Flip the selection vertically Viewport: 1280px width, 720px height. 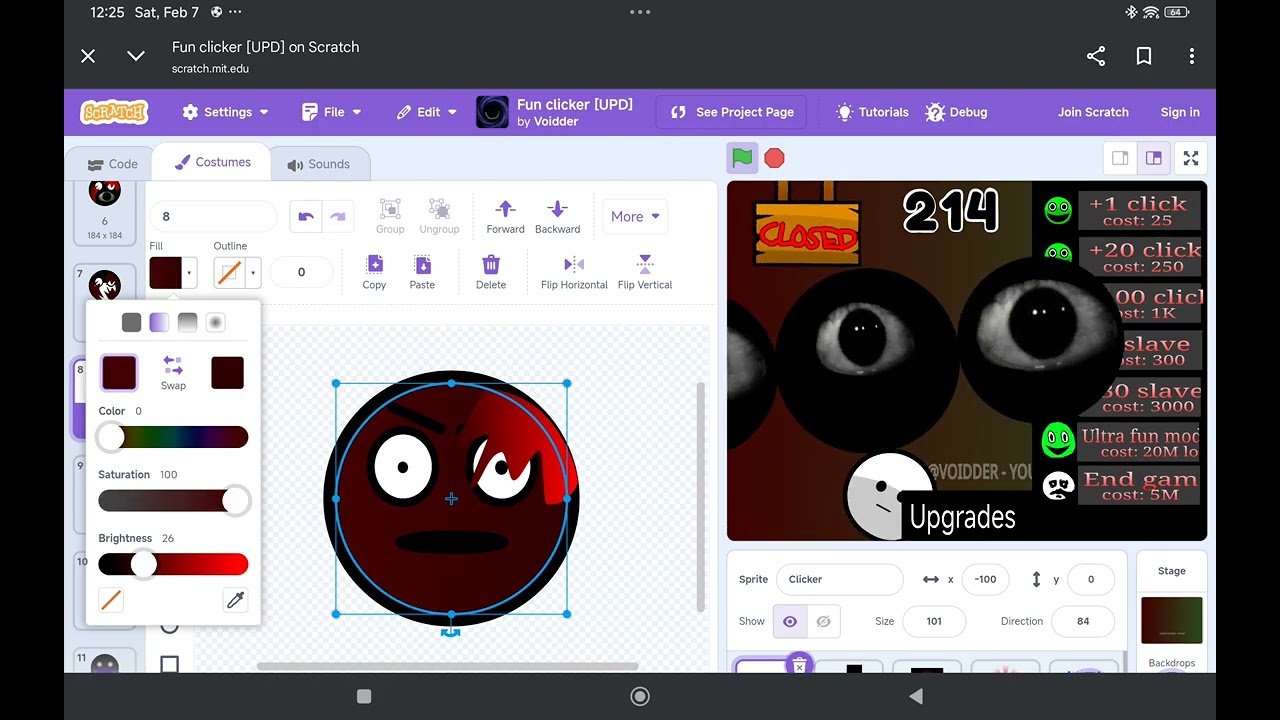pos(645,272)
